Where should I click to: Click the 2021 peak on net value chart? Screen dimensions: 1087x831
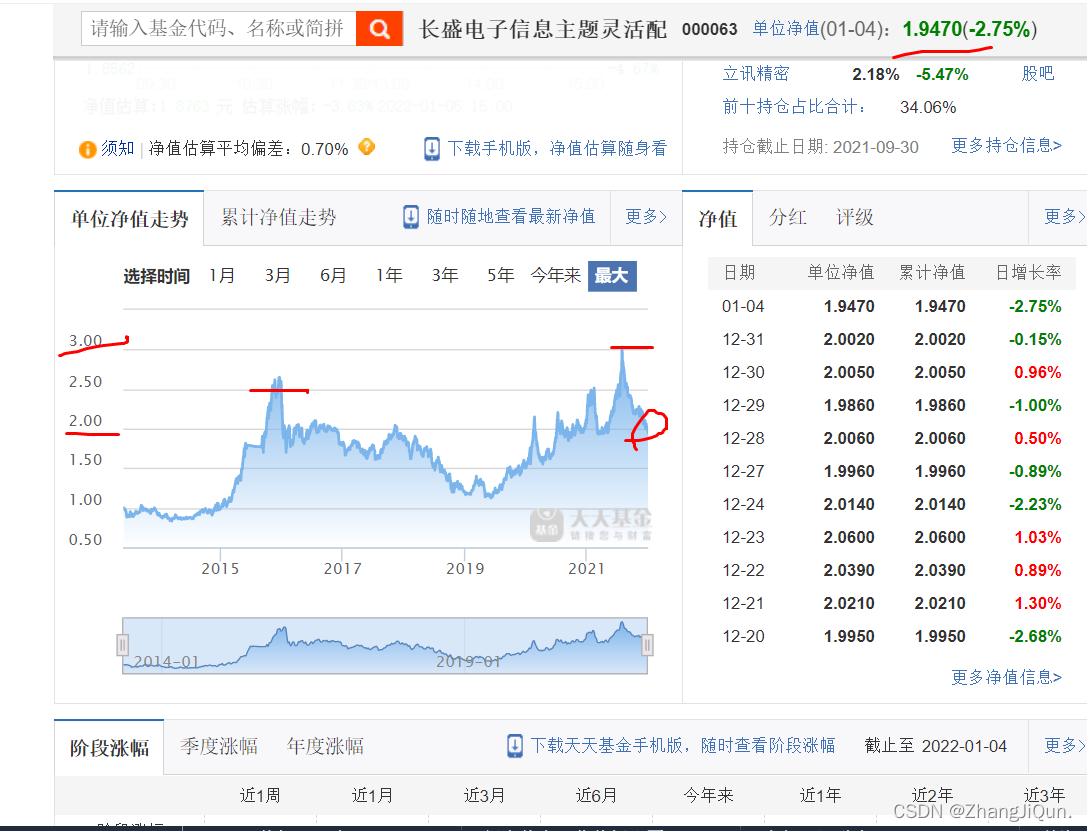click(x=622, y=350)
